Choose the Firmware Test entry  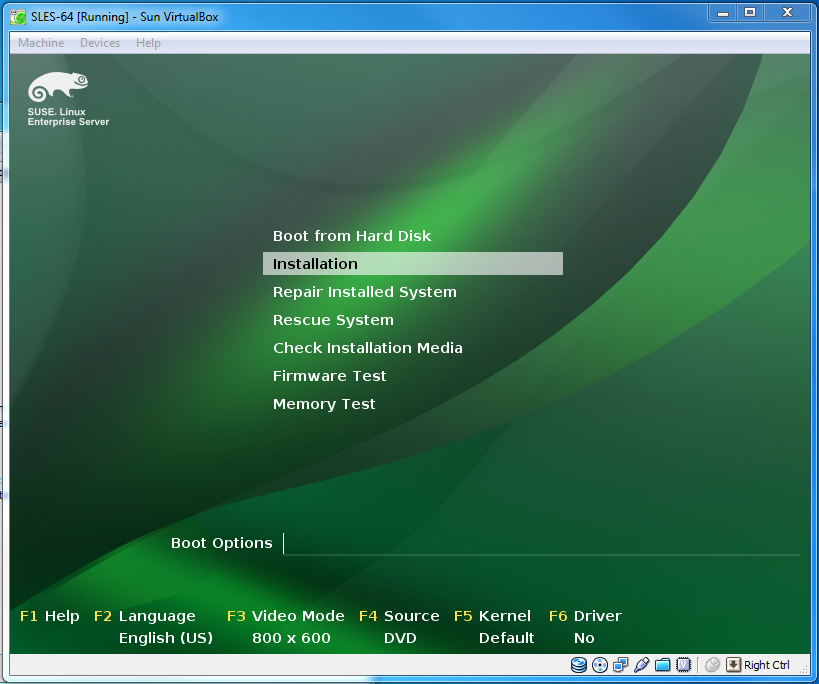[330, 376]
